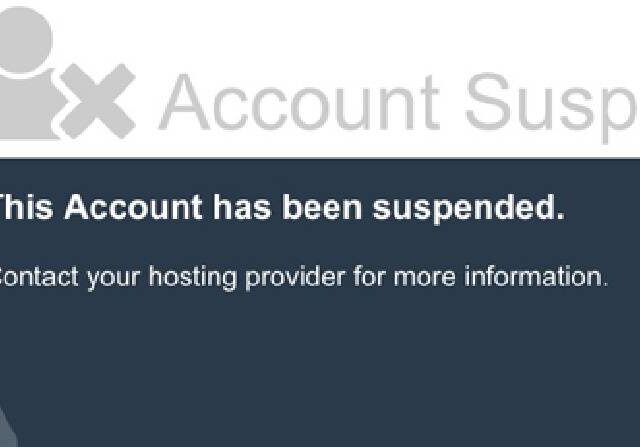The width and height of the screenshot is (640, 447).
Task: Click the bold 'This Account has been suspended.' message
Action: 282,208
